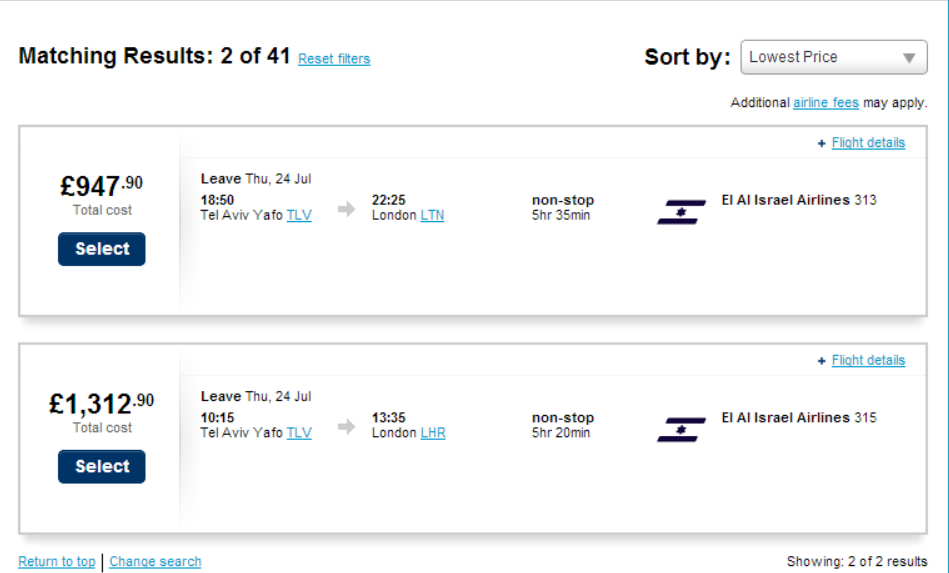Viewport: 949px width, 573px height.
Task: Click the El Al Israel Airlines 315 label
Action: pyautogui.click(x=798, y=418)
